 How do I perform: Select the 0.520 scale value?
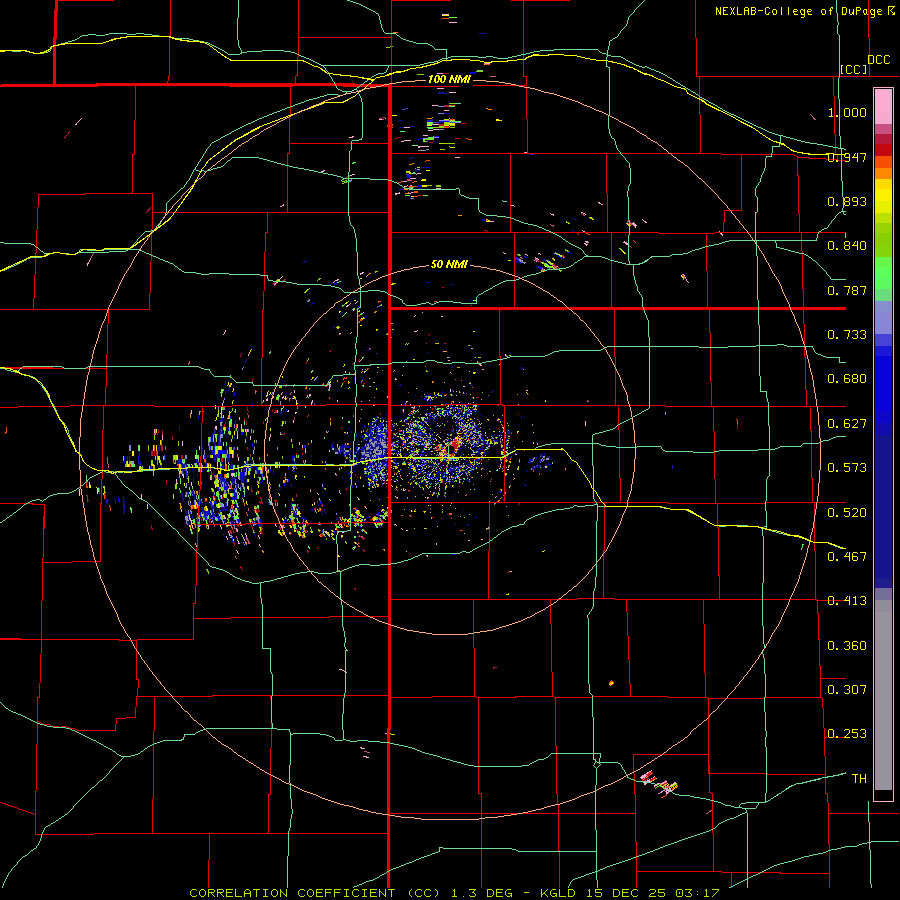[x=847, y=512]
